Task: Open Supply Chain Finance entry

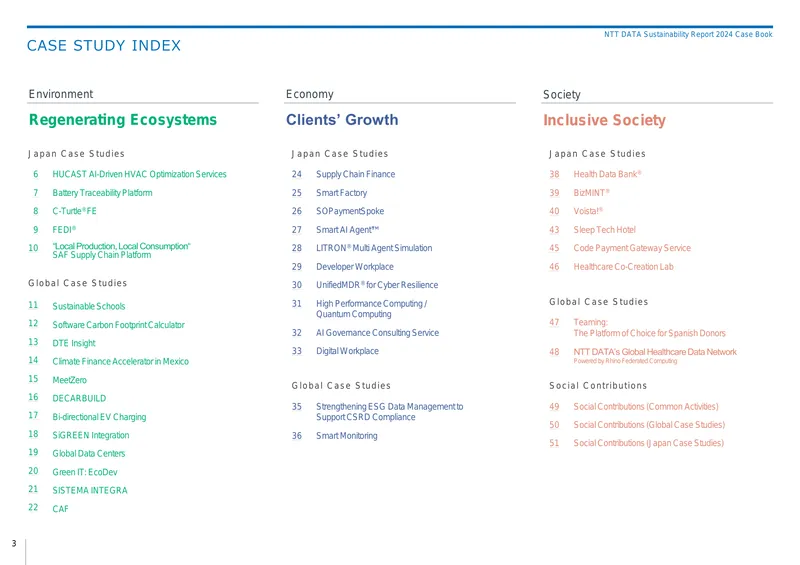Action: (x=356, y=174)
